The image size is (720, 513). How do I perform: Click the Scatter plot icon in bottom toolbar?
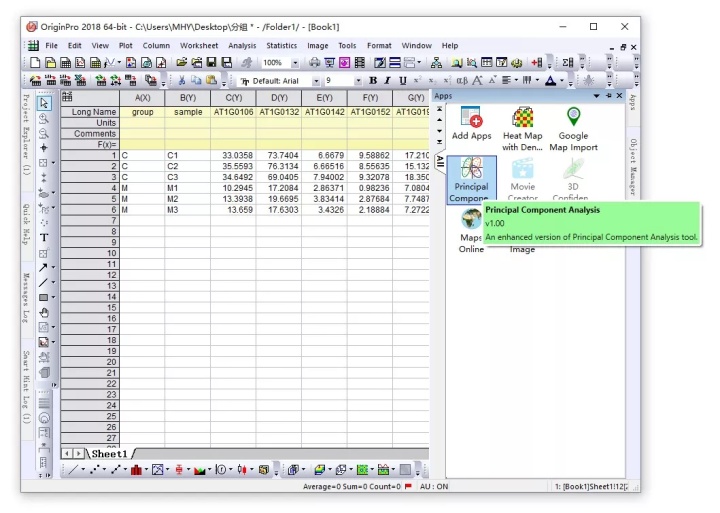[x=95, y=469]
